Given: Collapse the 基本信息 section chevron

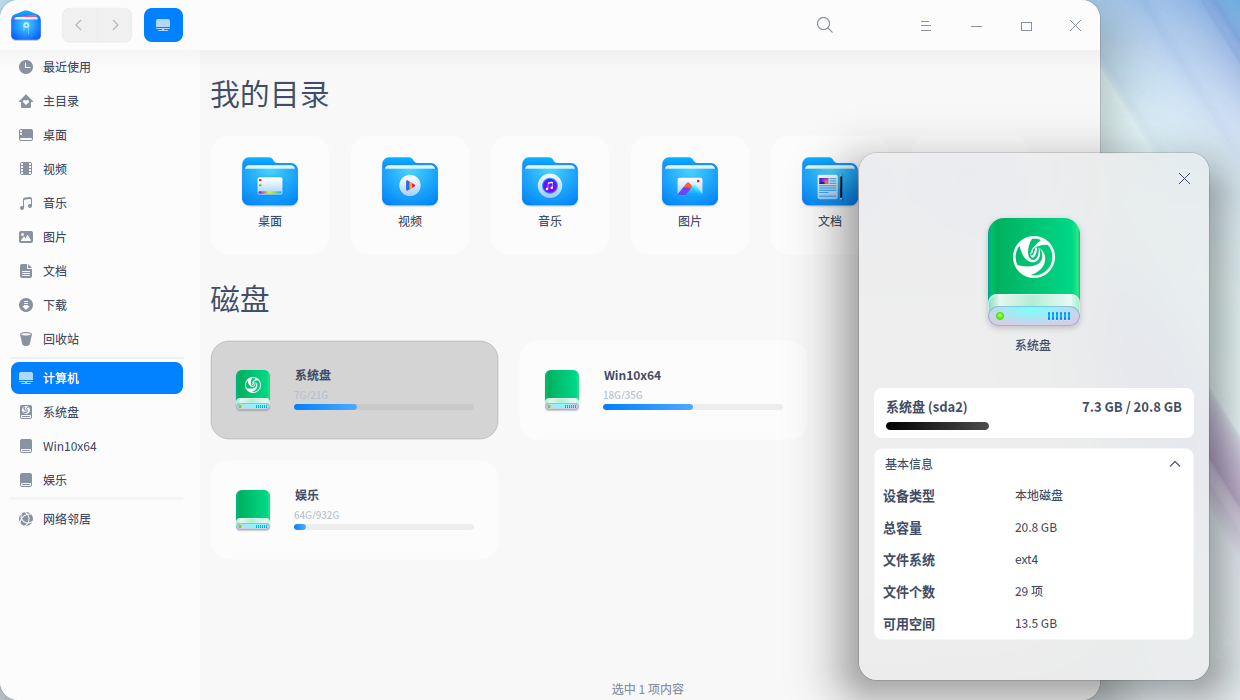Looking at the screenshot, I should click(1175, 464).
